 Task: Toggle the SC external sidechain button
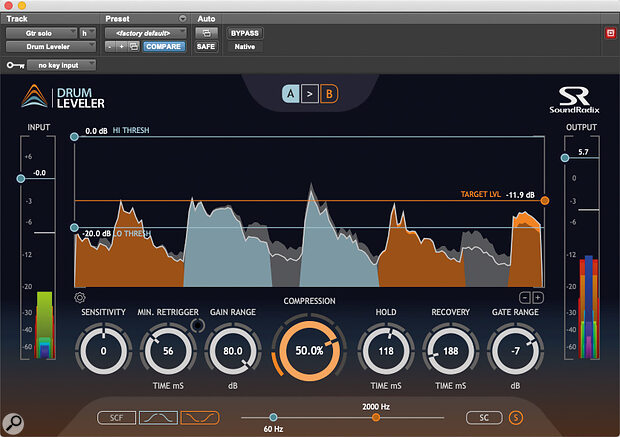tap(484, 418)
